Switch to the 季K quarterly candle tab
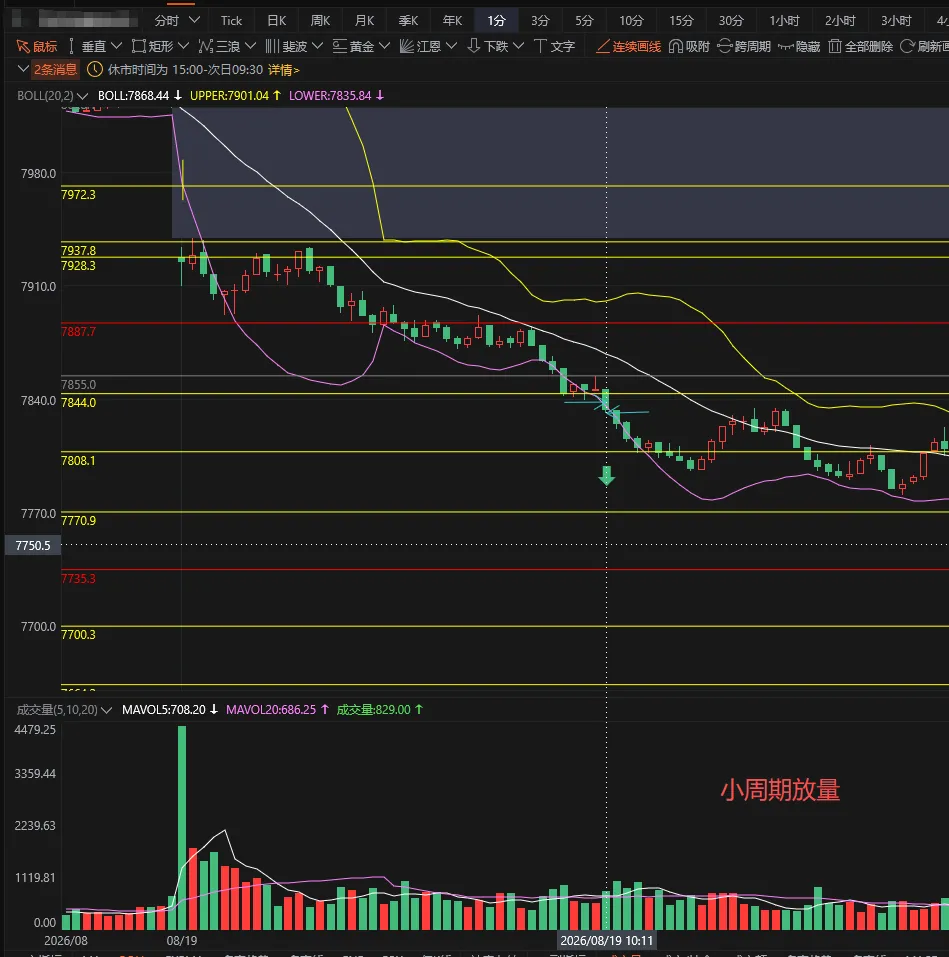Viewport: 949px width, 957px height. (x=408, y=21)
